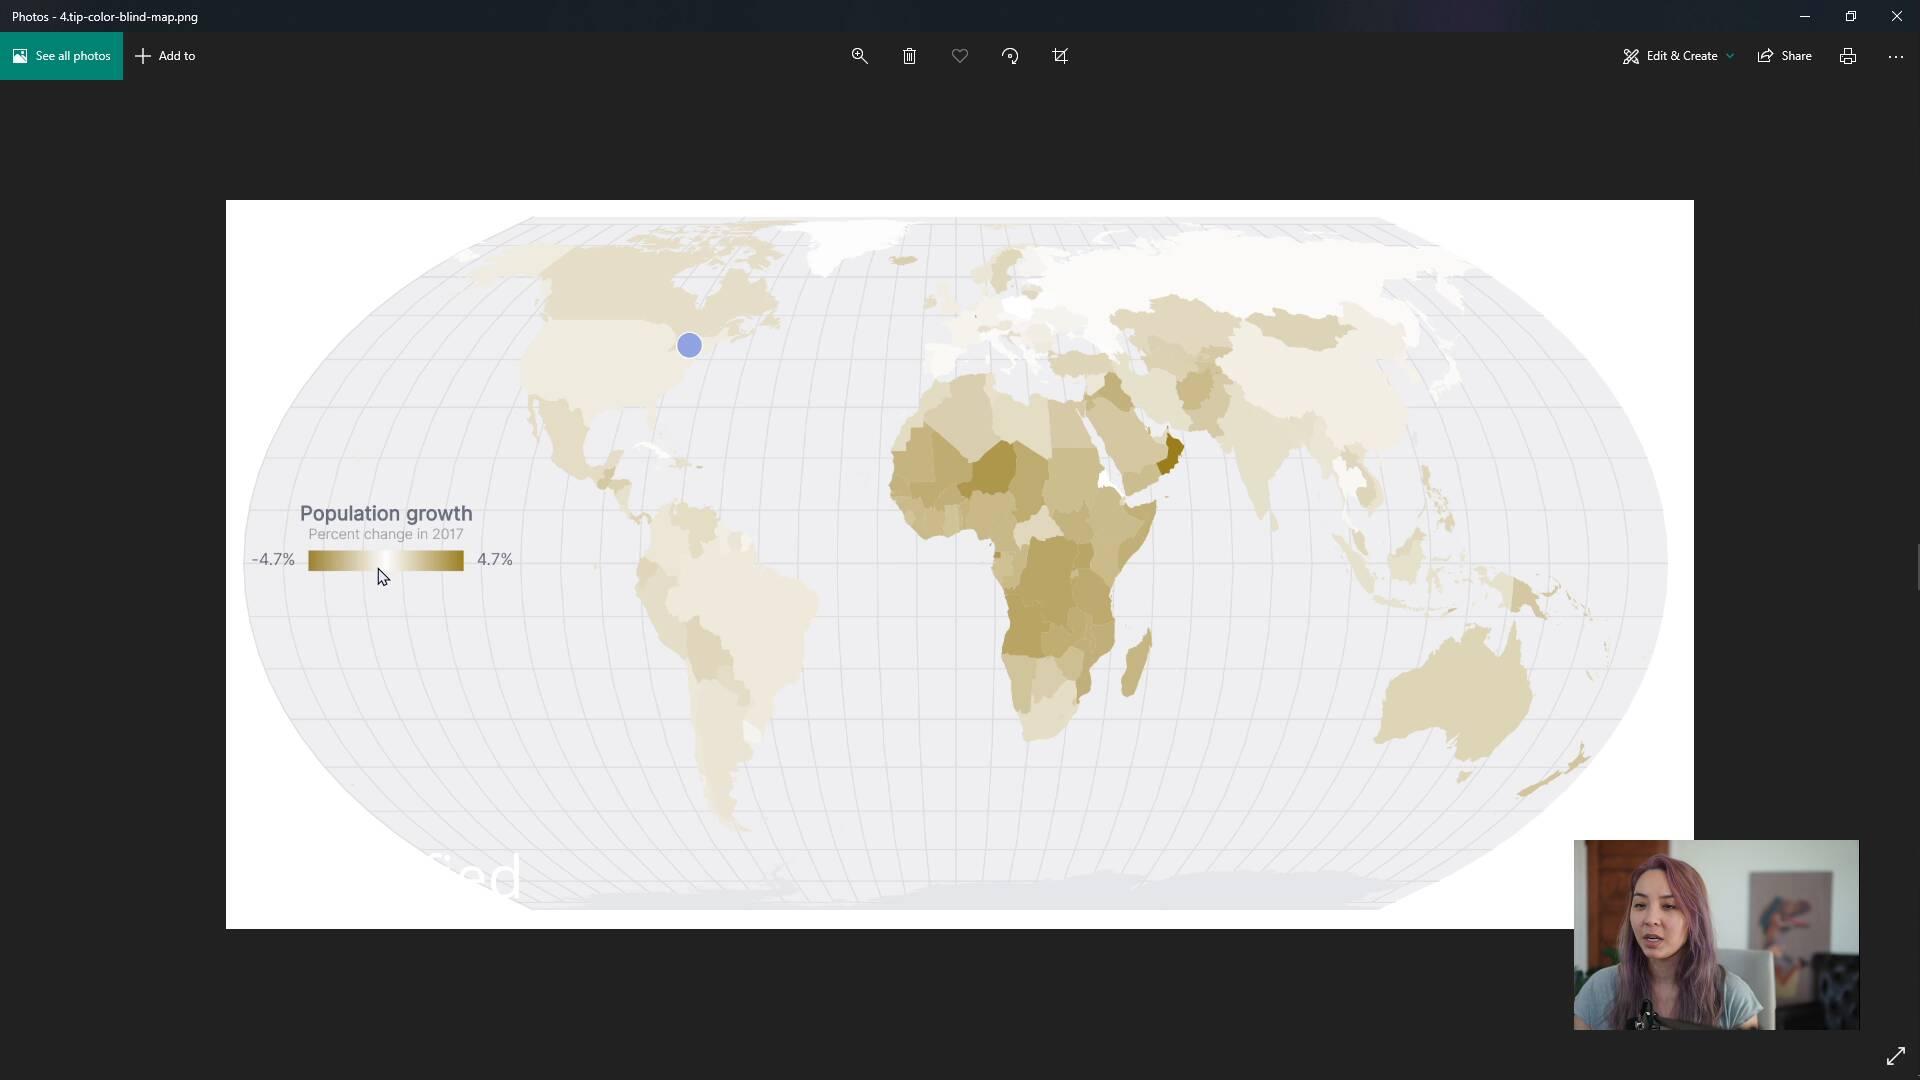This screenshot has width=1920, height=1080.
Task: Click the overflow menu (three dots)
Action: click(1896, 55)
